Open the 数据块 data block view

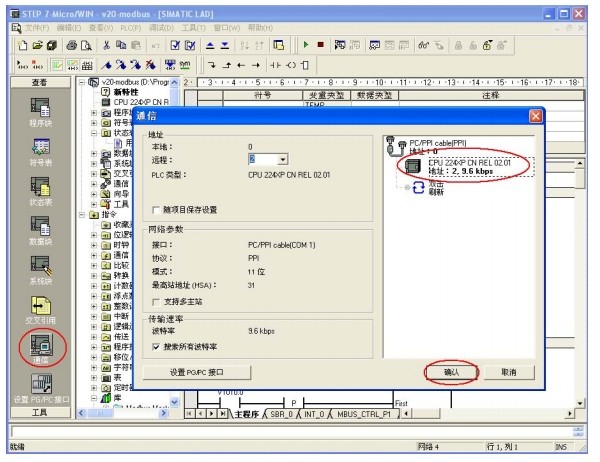pos(40,230)
